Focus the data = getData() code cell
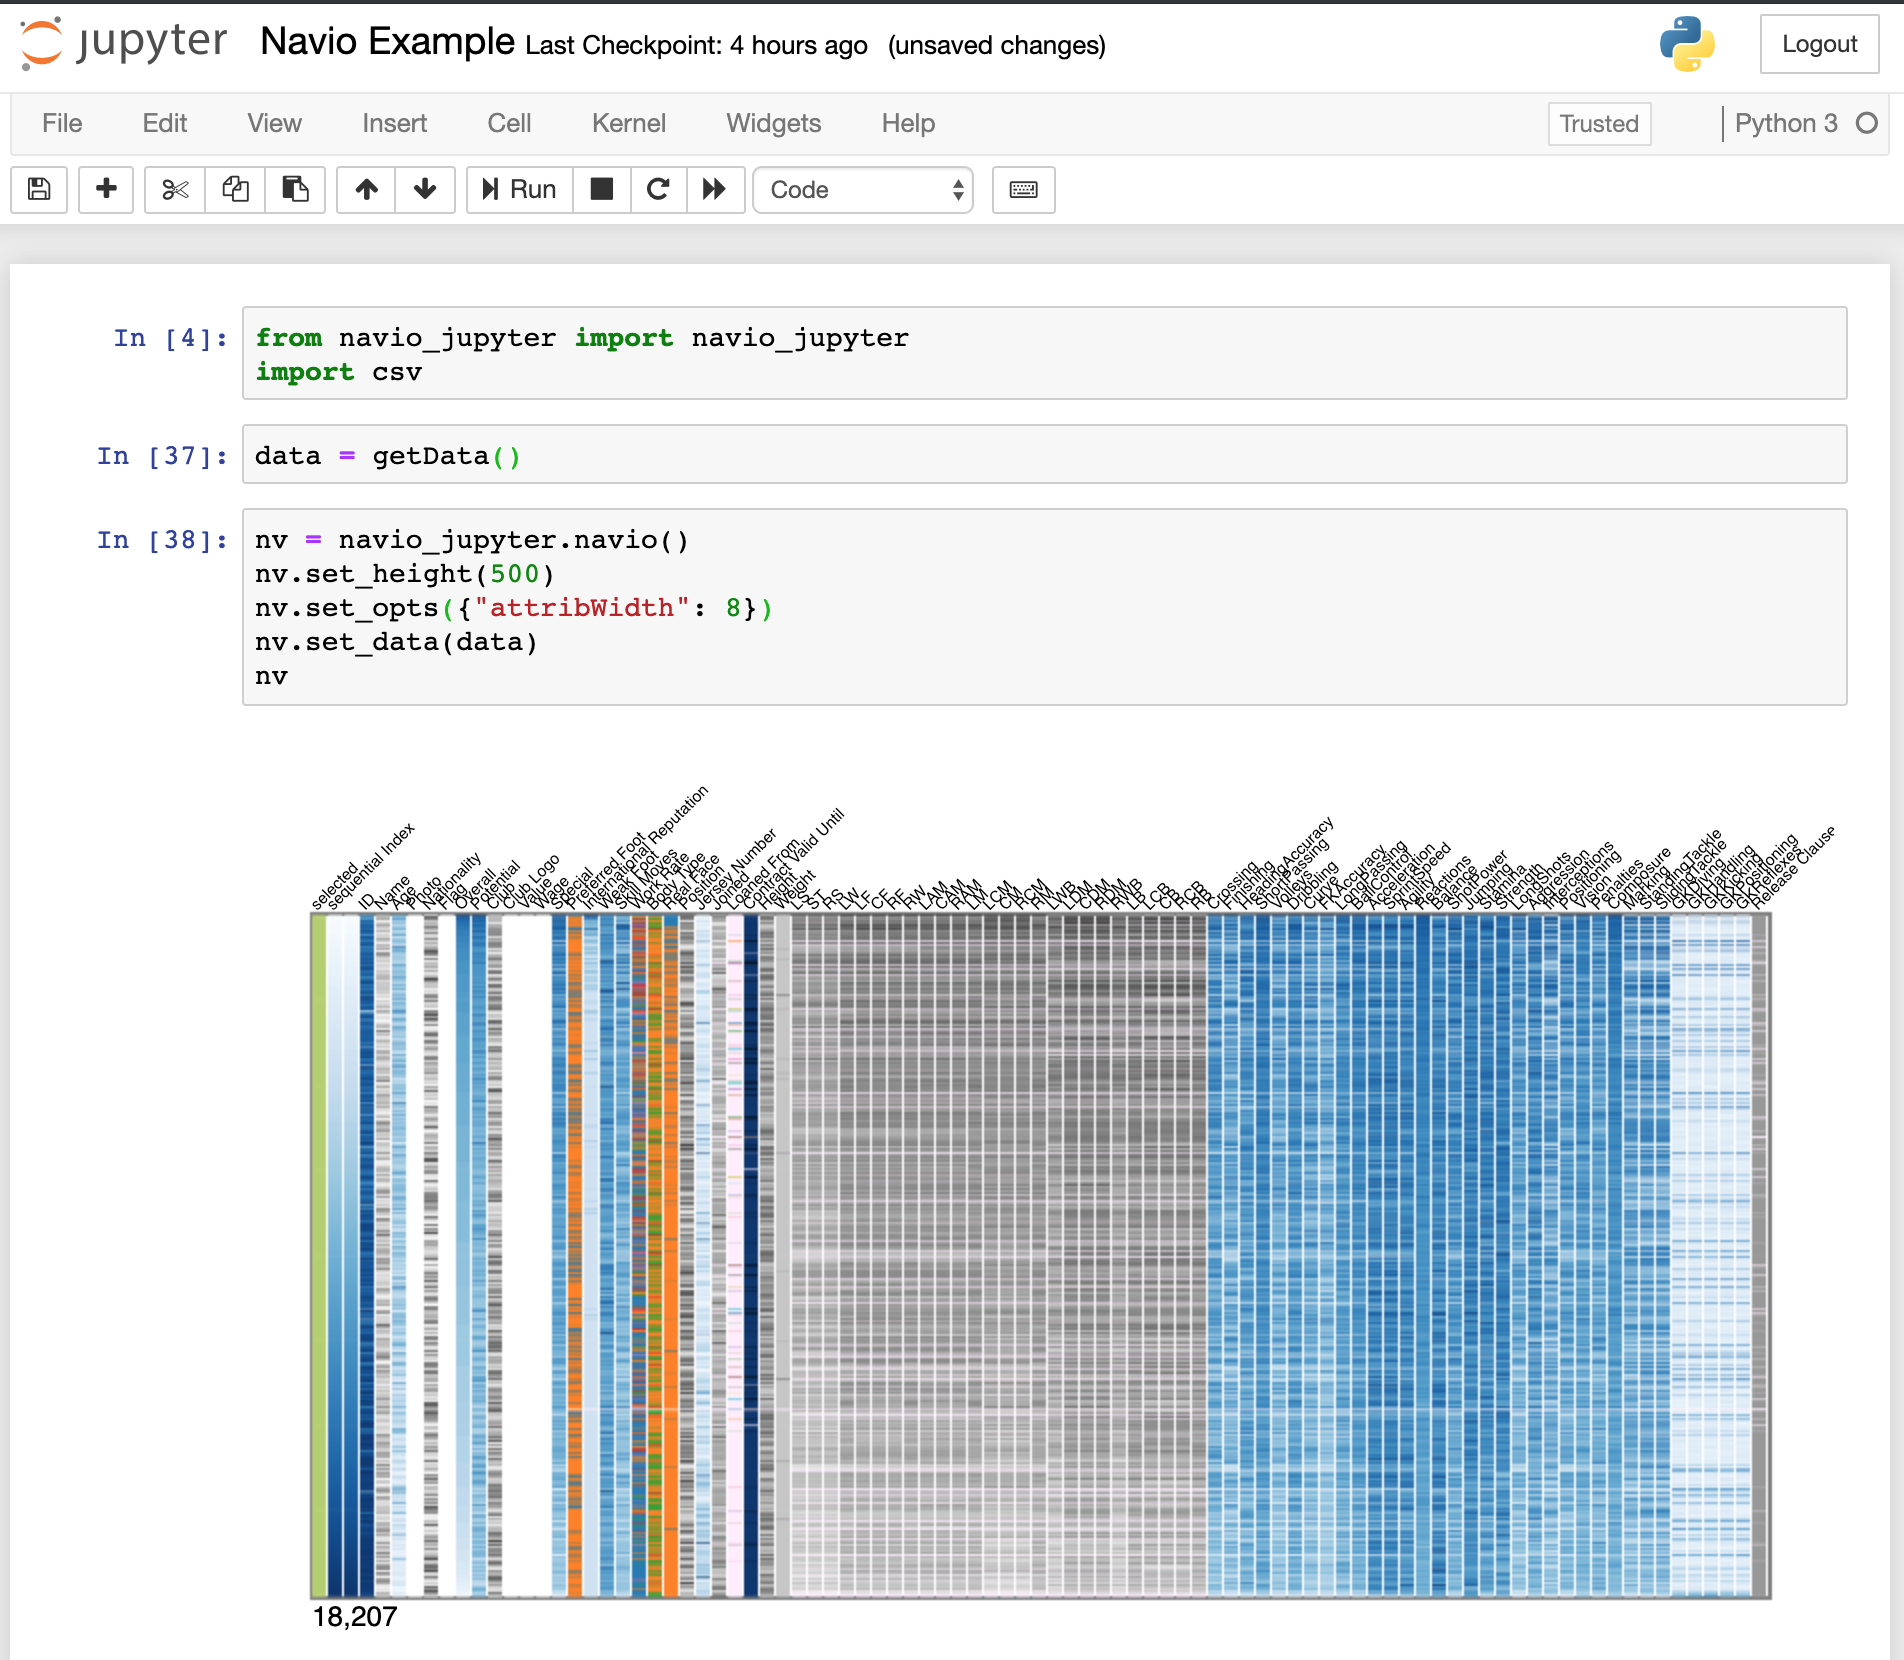The width and height of the screenshot is (1904, 1660). point(1044,455)
